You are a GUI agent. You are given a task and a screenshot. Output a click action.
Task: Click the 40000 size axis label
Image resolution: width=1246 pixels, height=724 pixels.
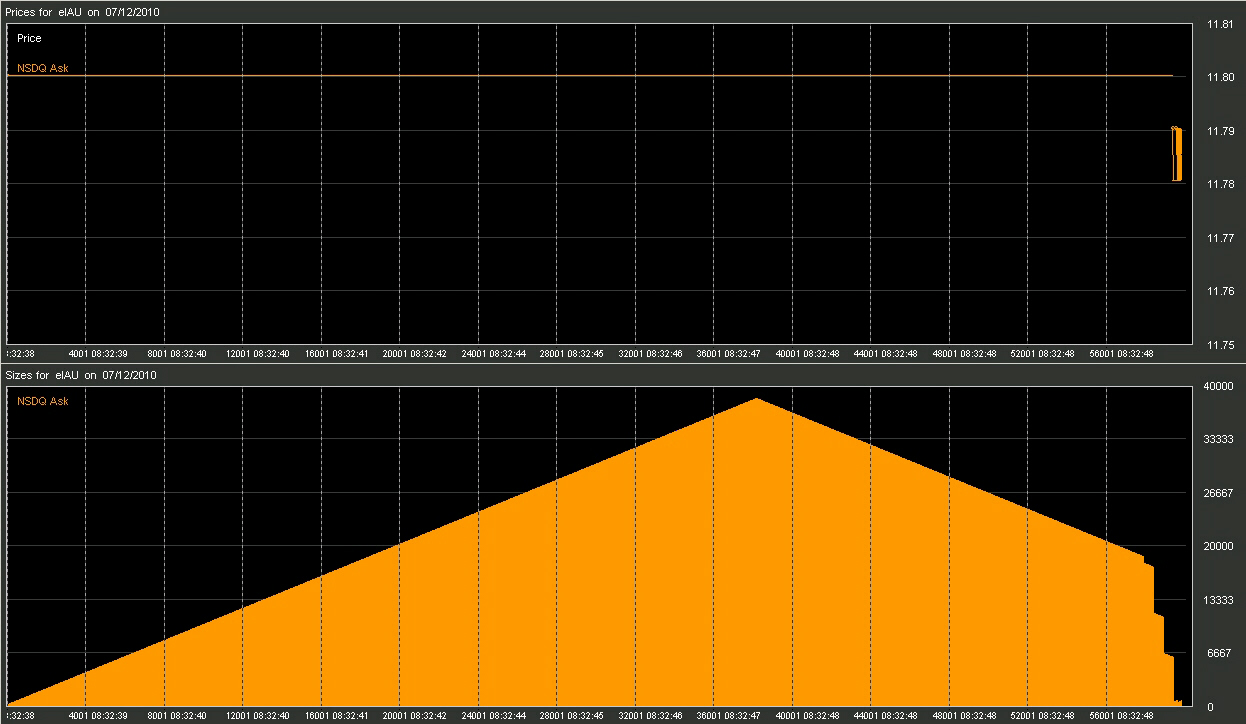pos(1218,386)
